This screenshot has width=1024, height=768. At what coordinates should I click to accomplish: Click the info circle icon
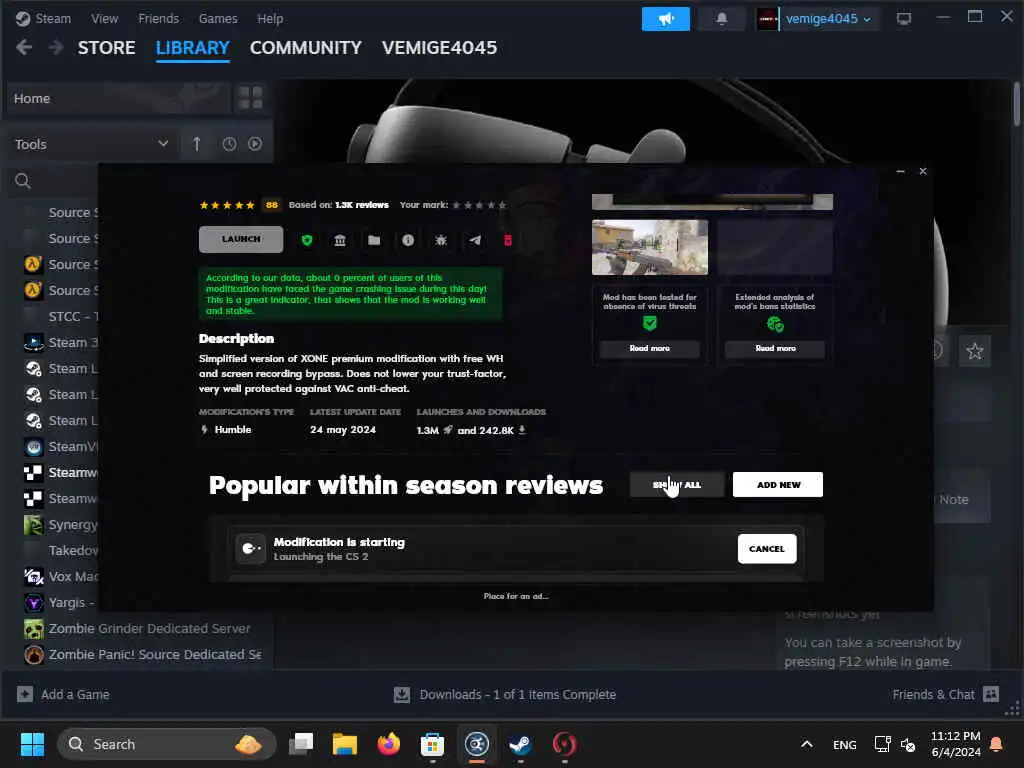click(x=408, y=240)
